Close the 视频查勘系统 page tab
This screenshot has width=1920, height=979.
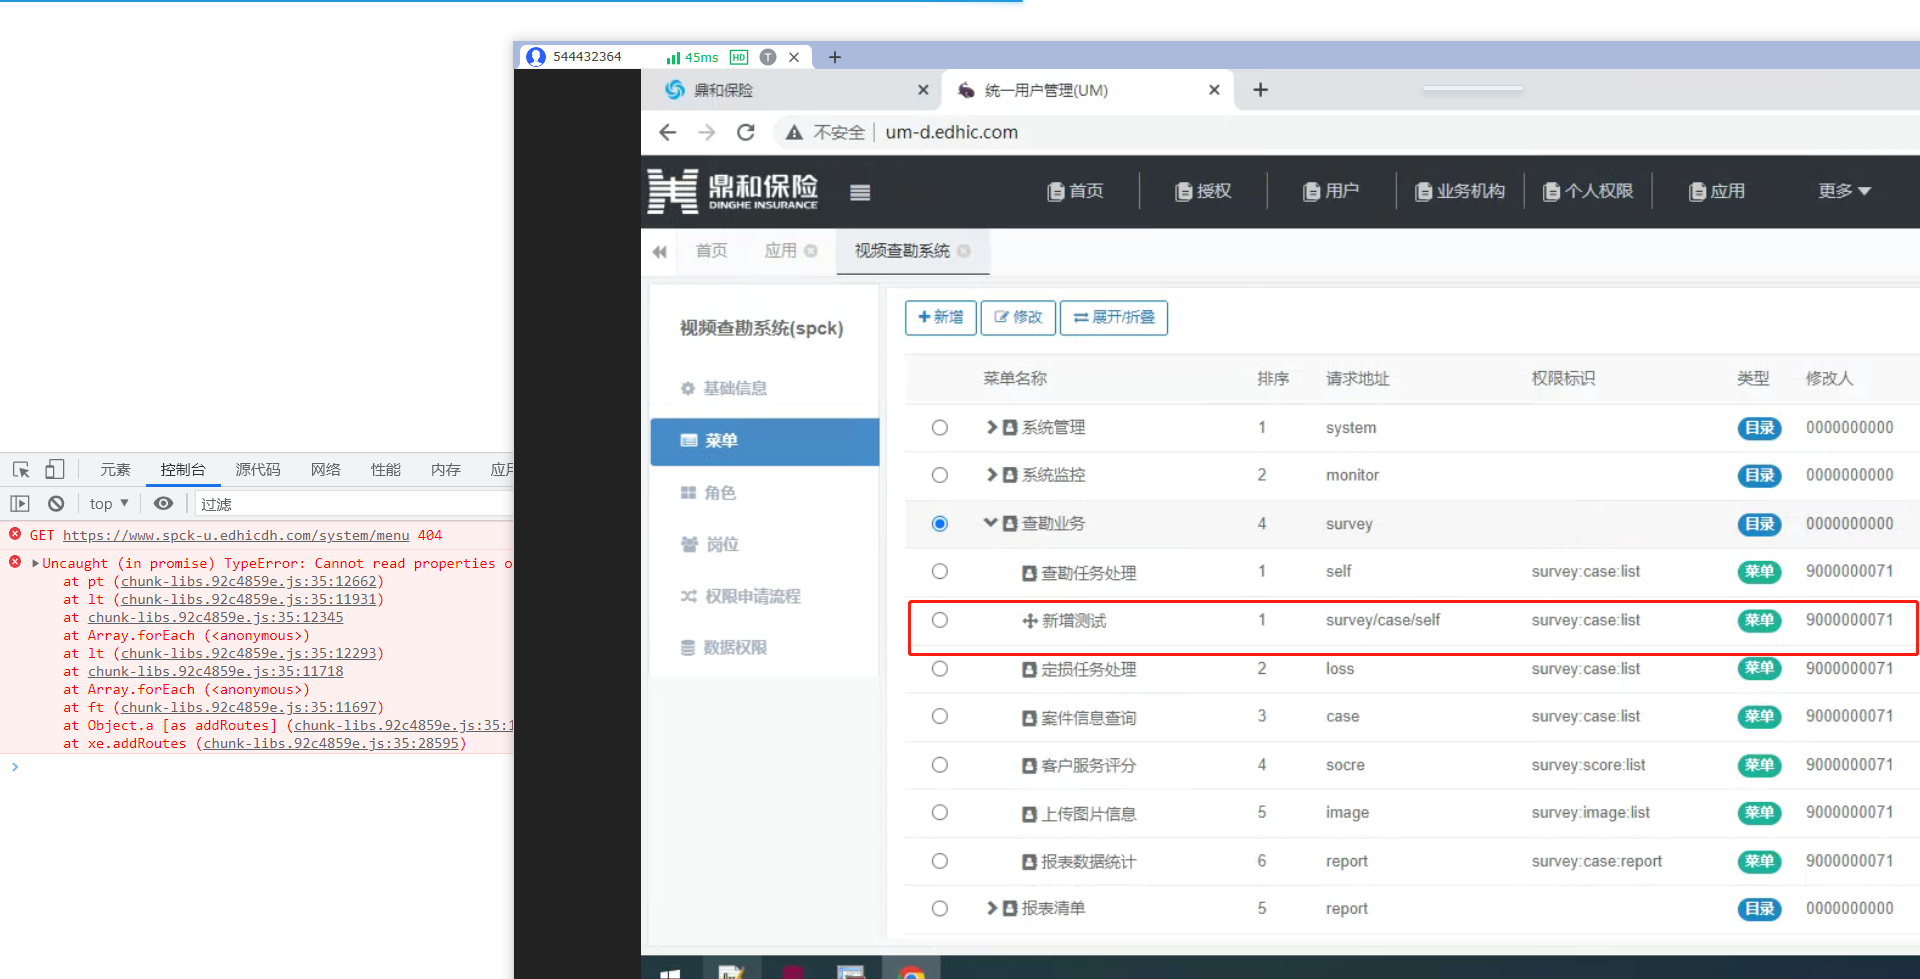point(964,251)
